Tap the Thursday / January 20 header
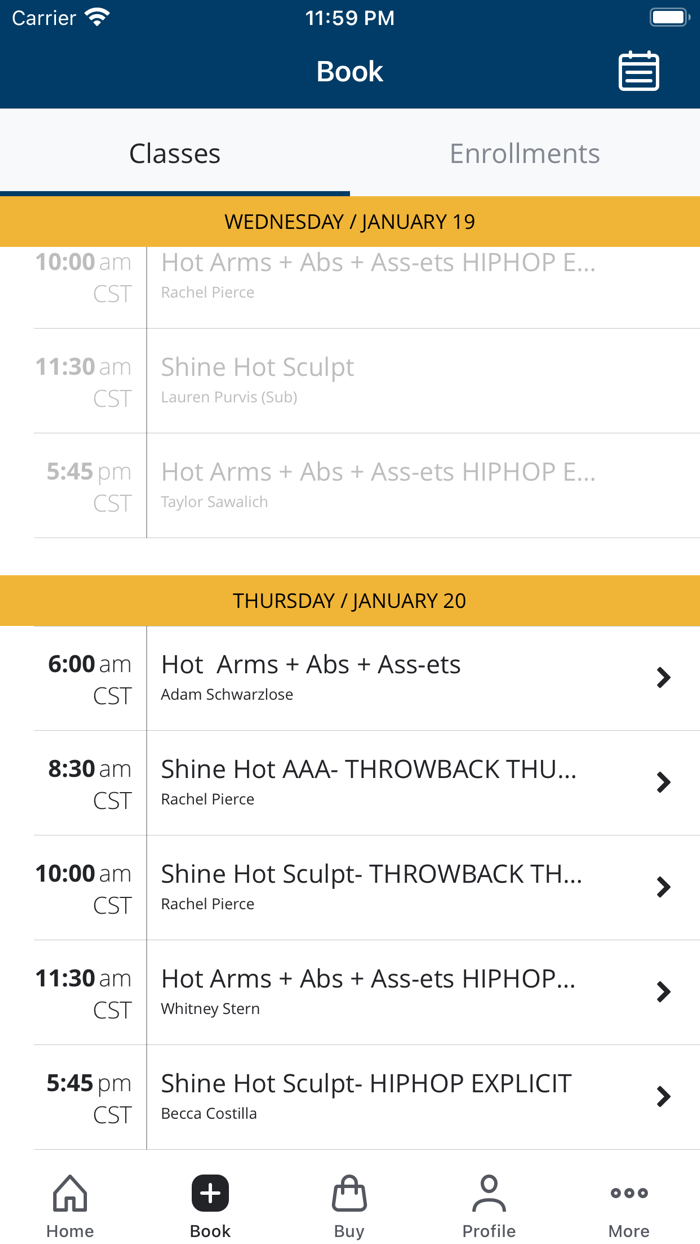The image size is (700, 1244). pos(350,601)
